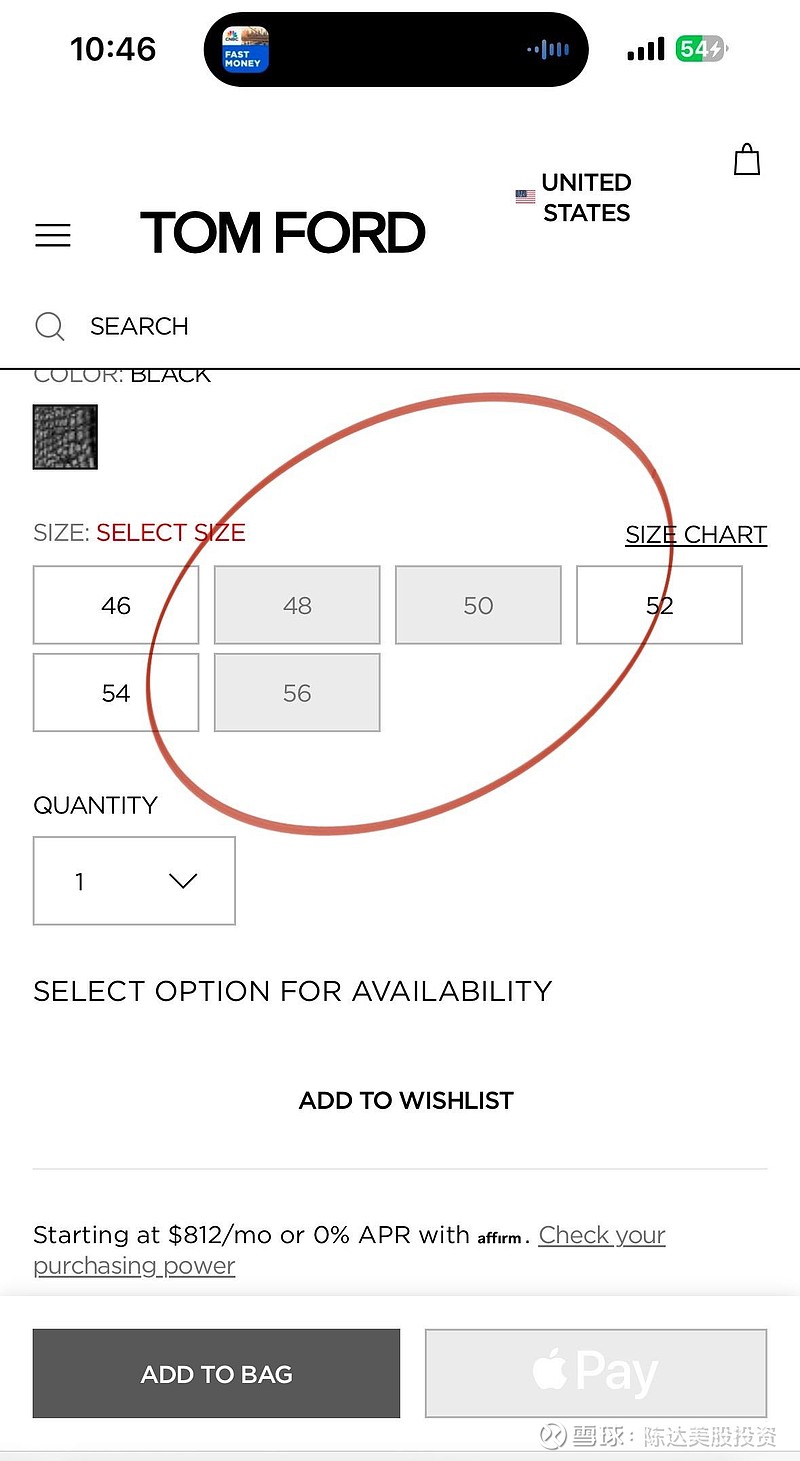Click the ADD TO BAG button
The width and height of the screenshot is (800, 1461).
coord(216,1374)
